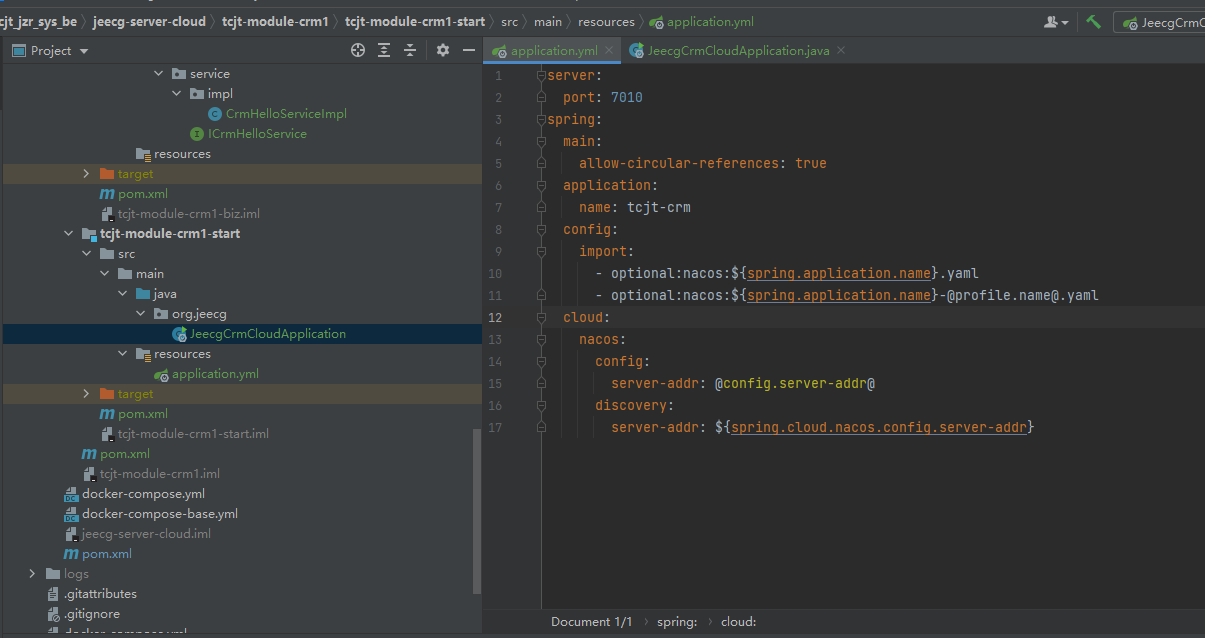Select pom.xml above tcjt-module-crm1-biz.iml
1205x638 pixels.
coord(142,193)
